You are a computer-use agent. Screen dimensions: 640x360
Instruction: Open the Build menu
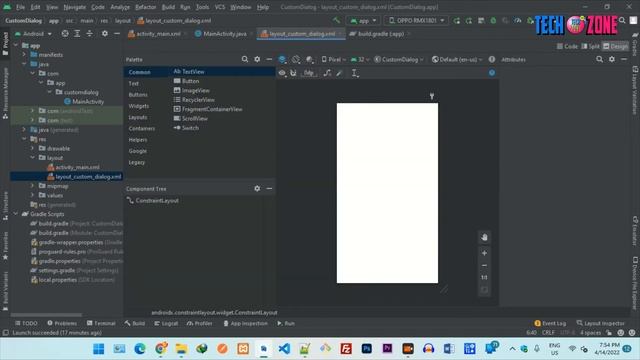[x=168, y=7]
